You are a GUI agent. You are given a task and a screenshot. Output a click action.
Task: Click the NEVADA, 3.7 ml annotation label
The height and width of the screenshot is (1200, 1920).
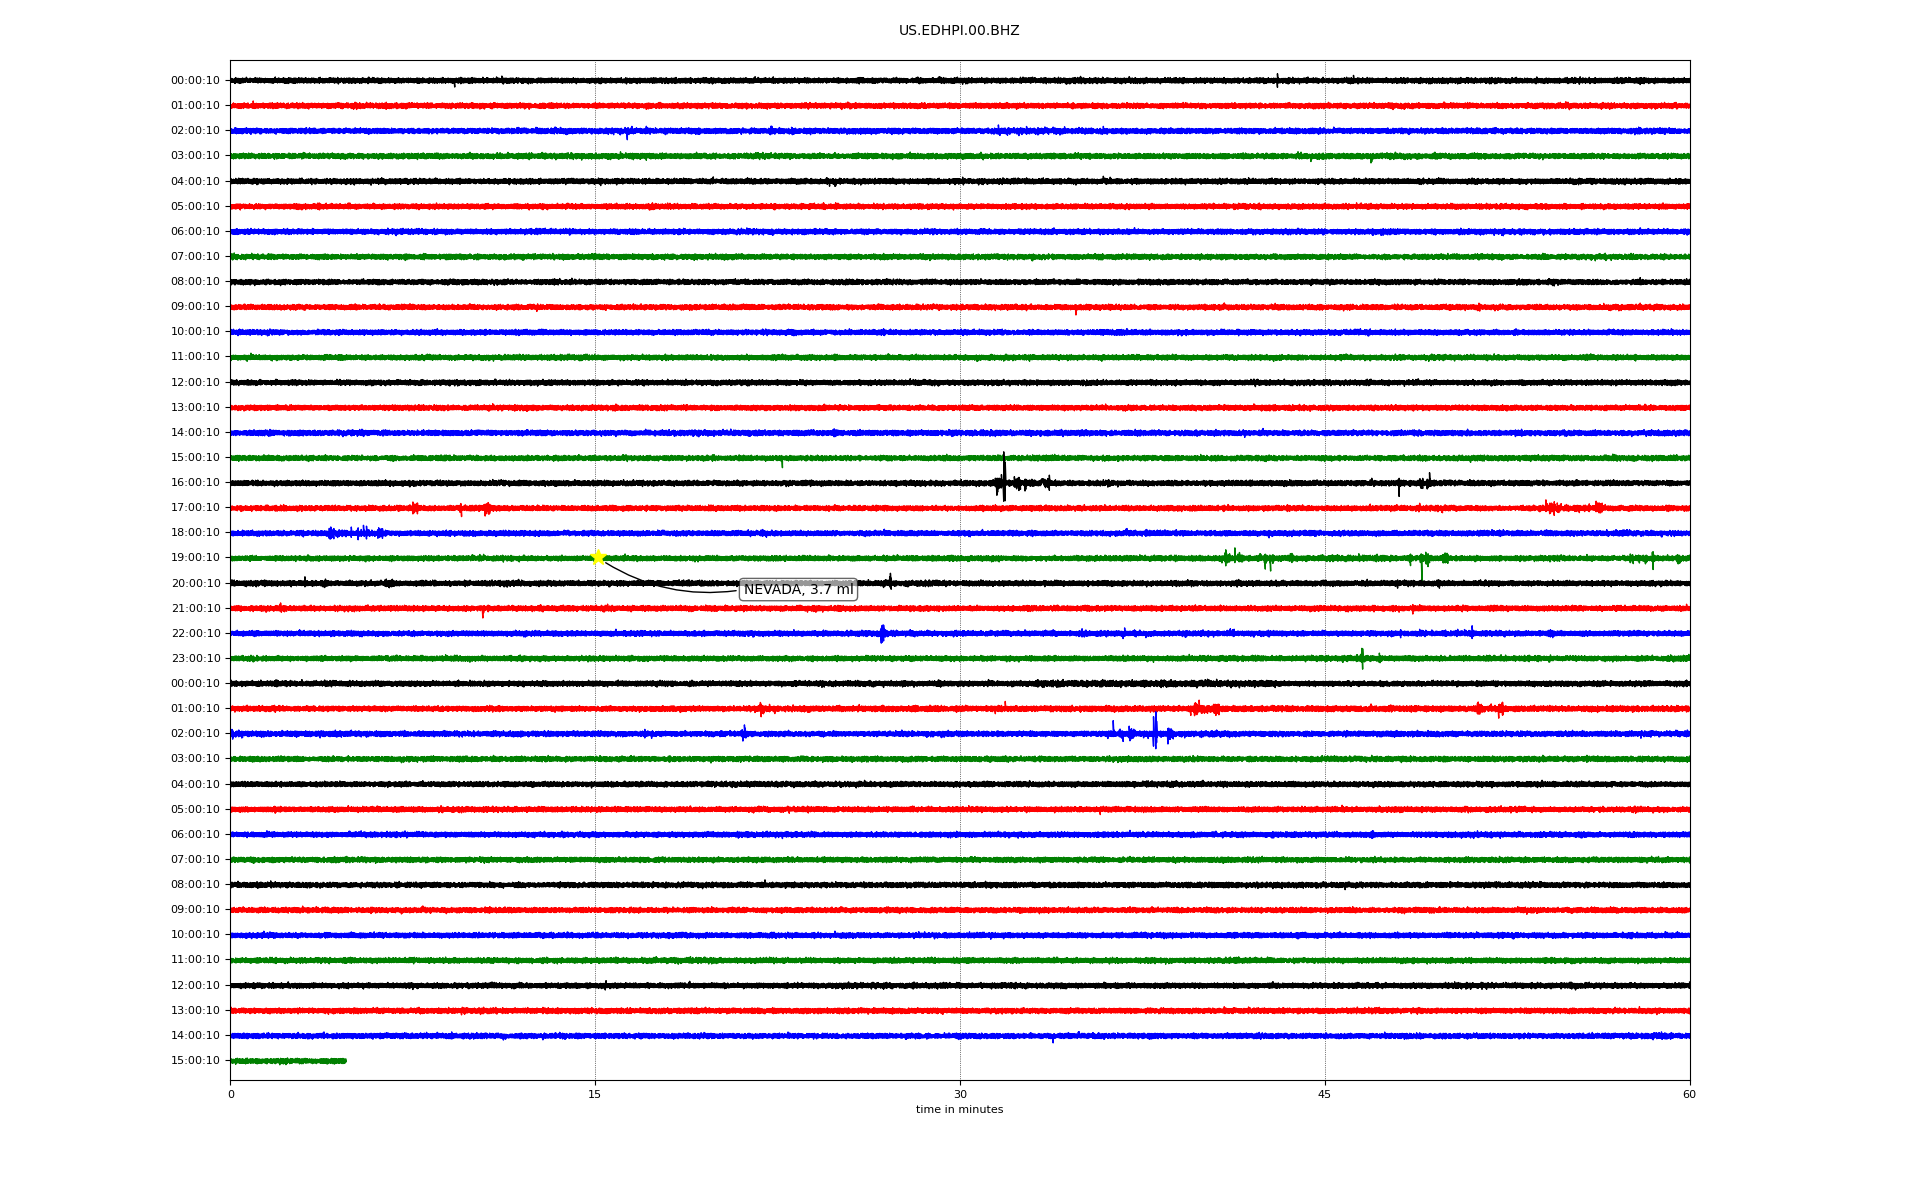797,590
